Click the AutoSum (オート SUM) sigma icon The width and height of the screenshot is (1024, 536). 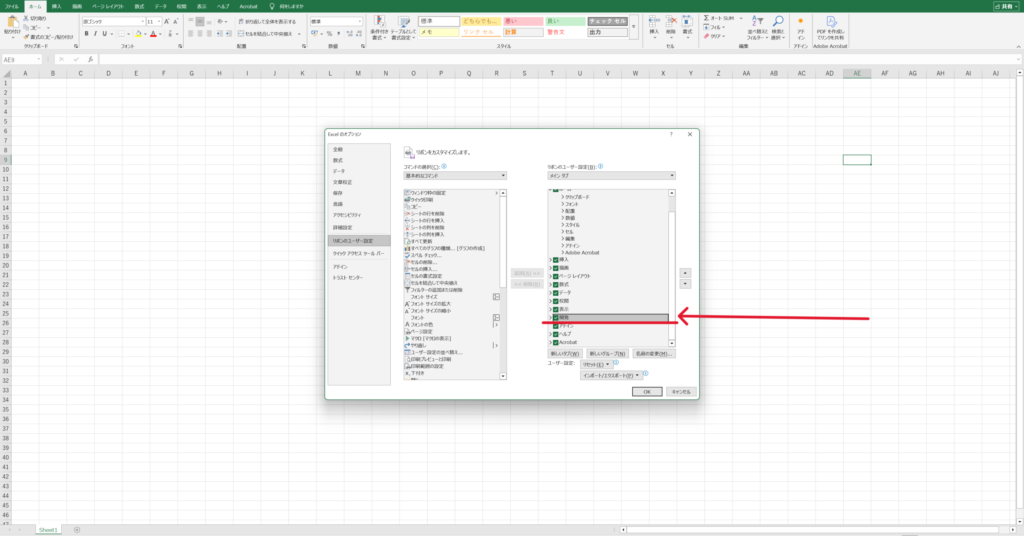pyautogui.click(x=707, y=17)
